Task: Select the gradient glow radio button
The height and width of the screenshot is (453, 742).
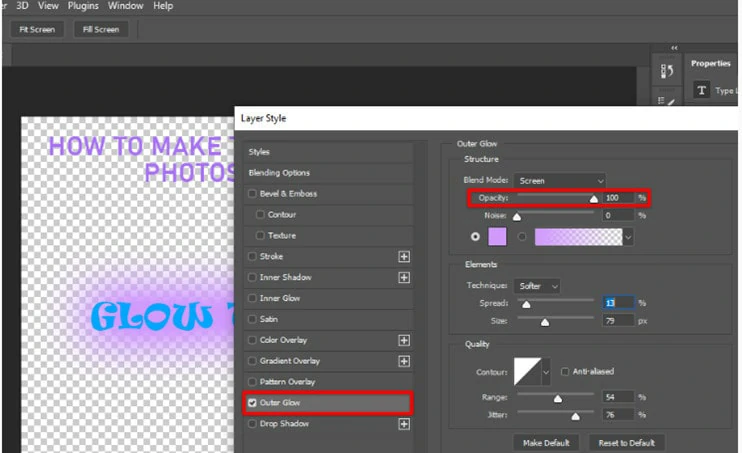Action: coord(521,237)
